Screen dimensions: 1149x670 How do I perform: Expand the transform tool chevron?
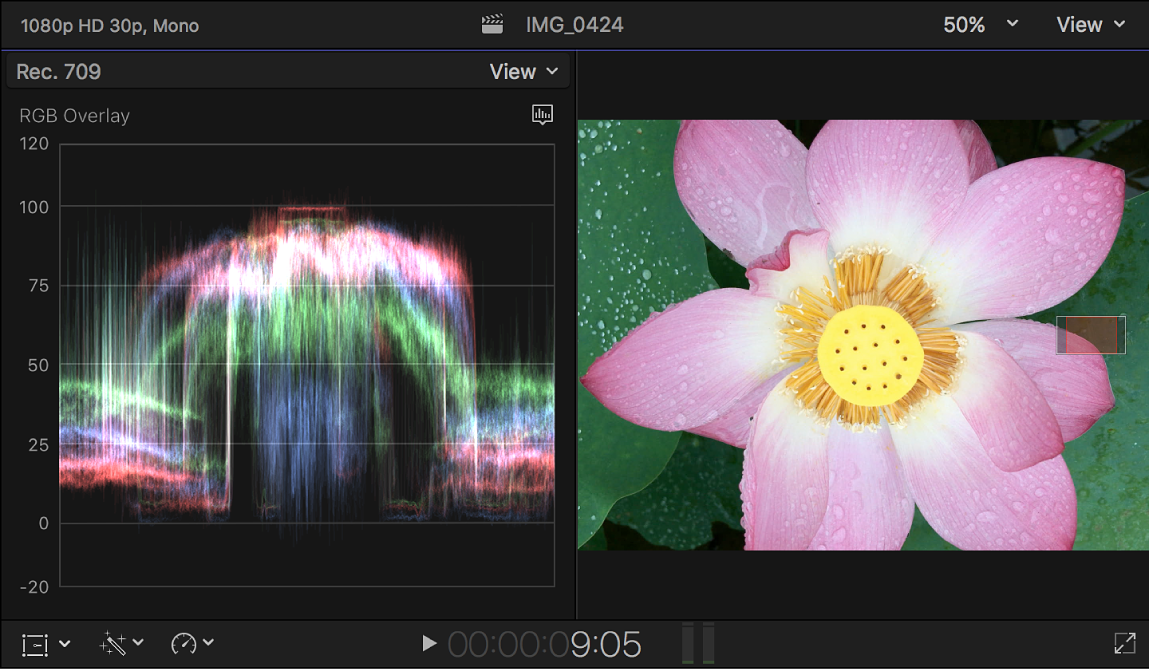pyautogui.click(x=64, y=644)
